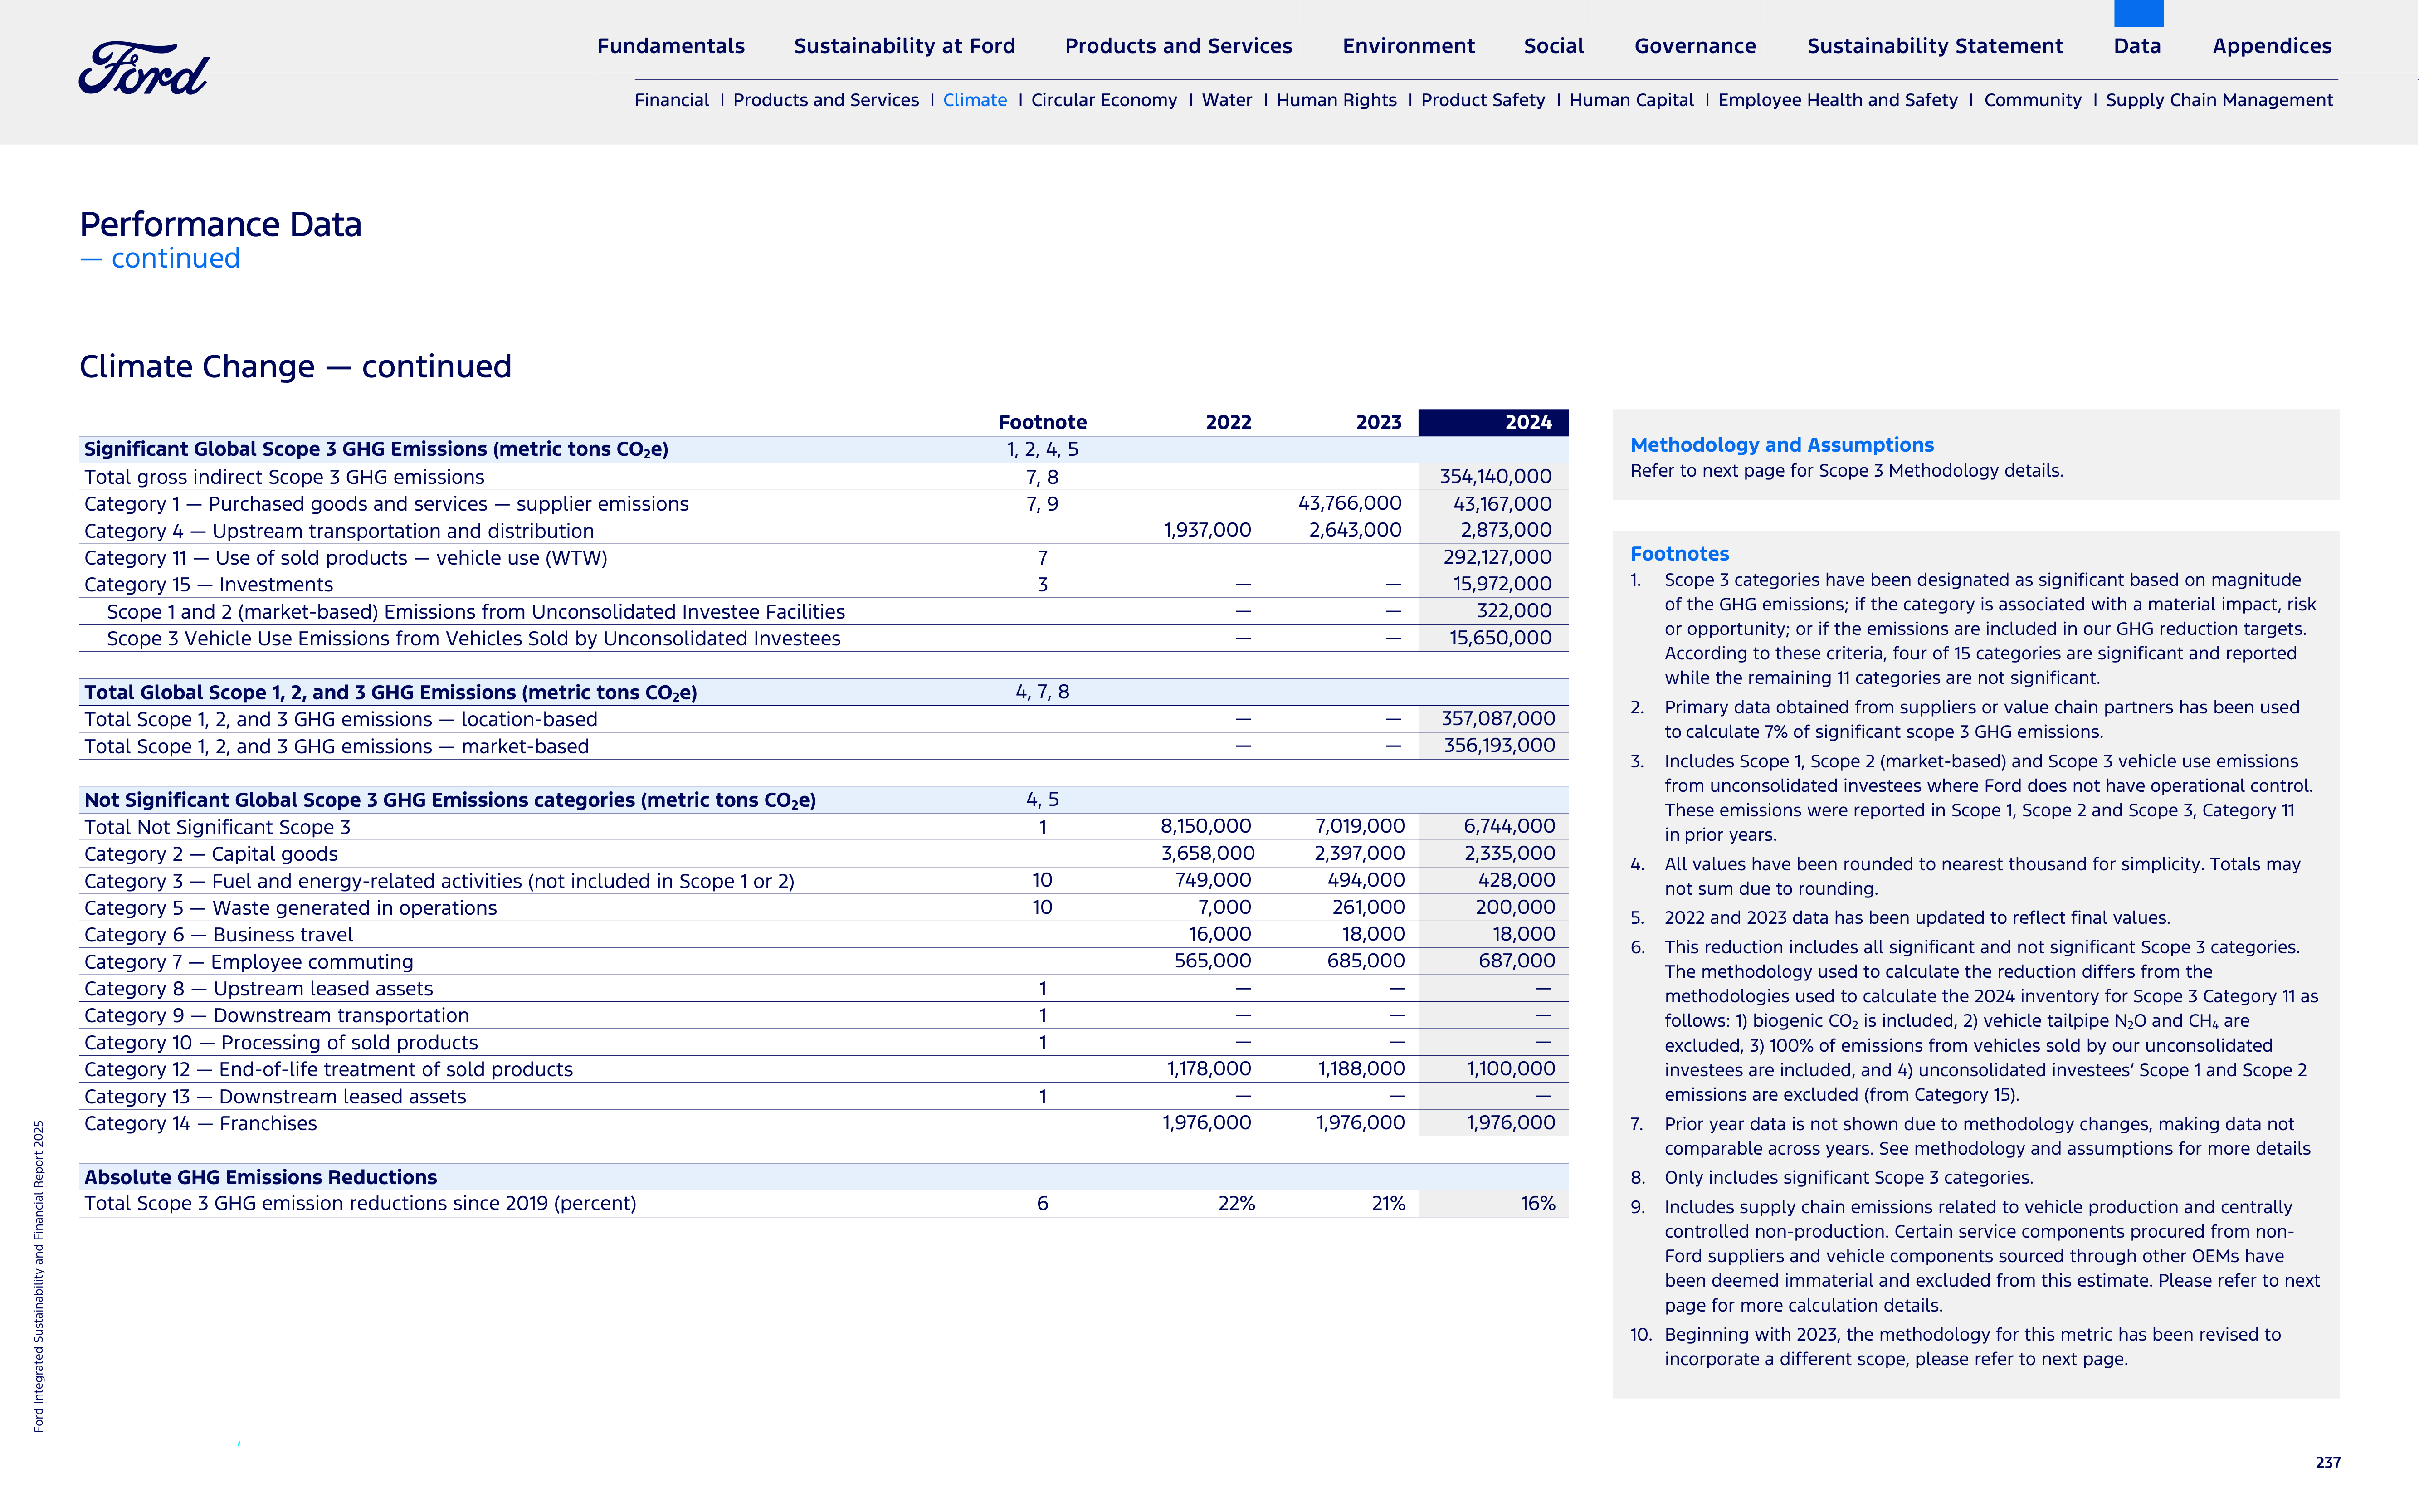Open Employee Health and Safety link

click(x=1838, y=100)
